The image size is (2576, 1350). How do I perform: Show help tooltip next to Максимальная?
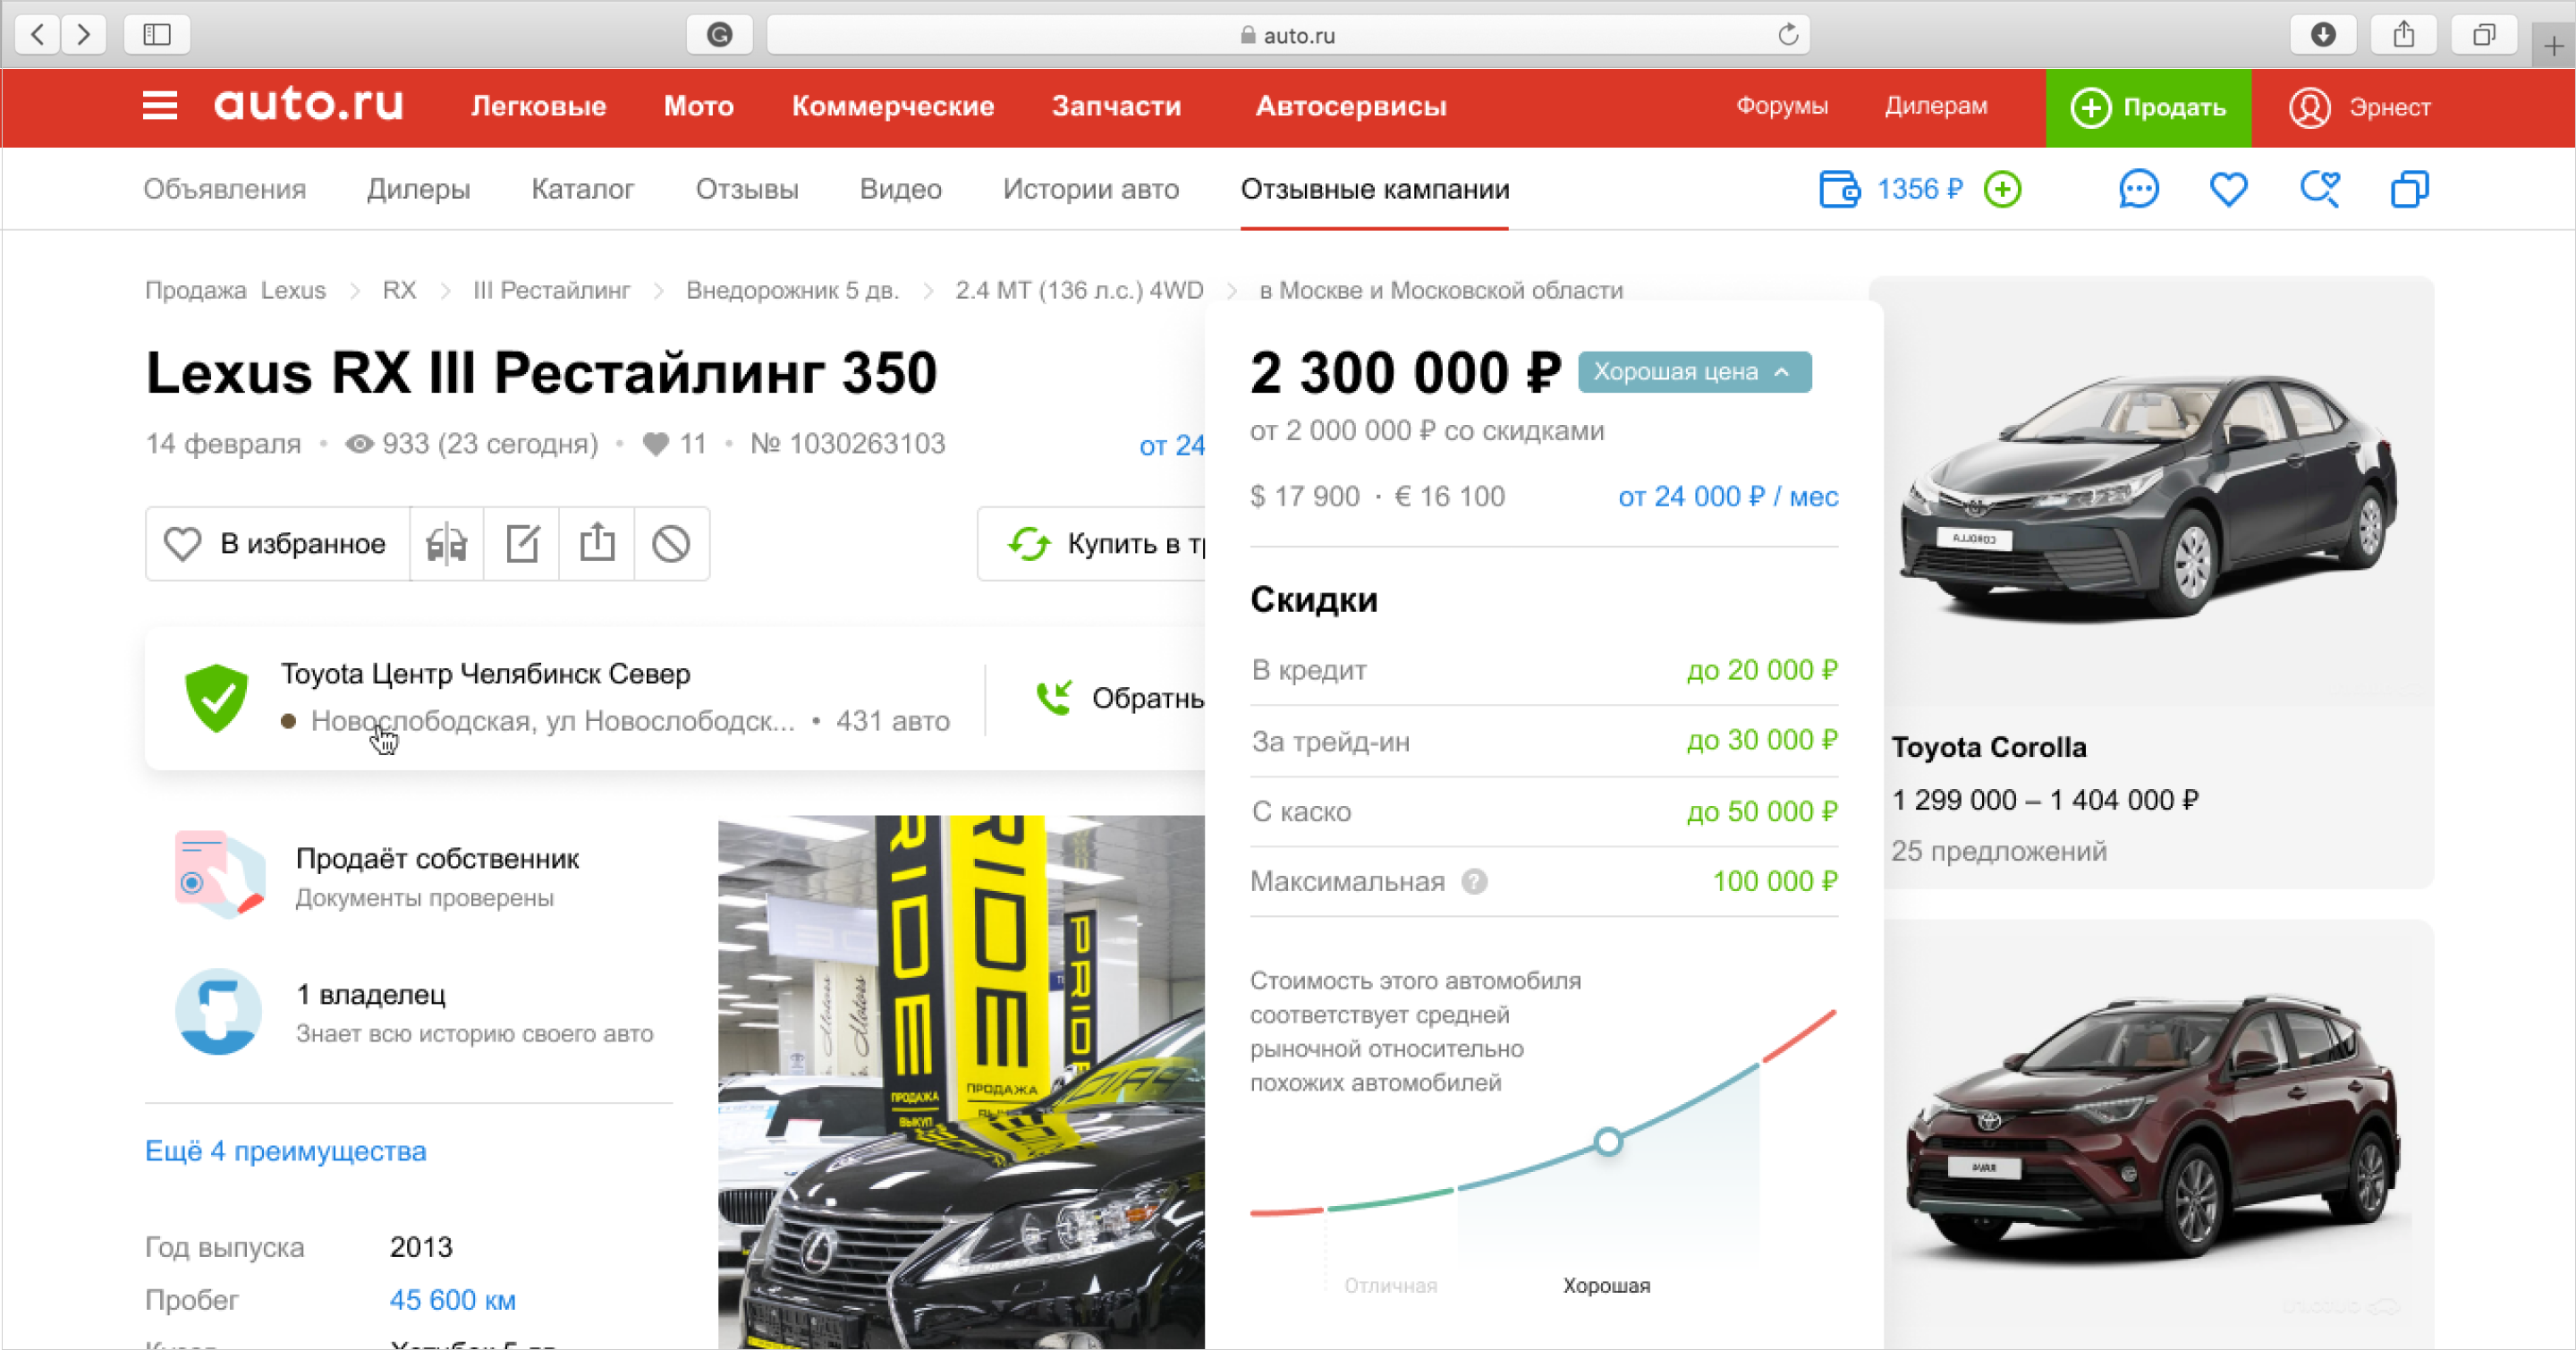point(1474,881)
